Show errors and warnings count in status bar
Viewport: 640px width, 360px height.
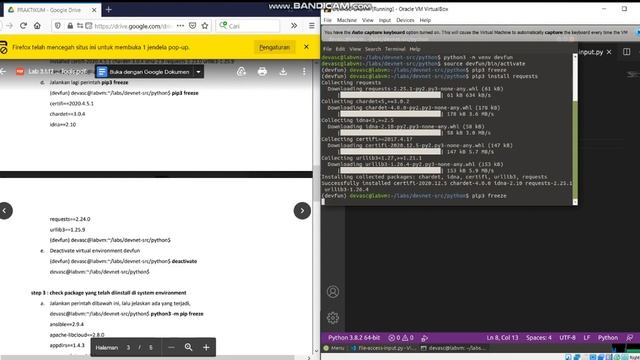(401, 338)
